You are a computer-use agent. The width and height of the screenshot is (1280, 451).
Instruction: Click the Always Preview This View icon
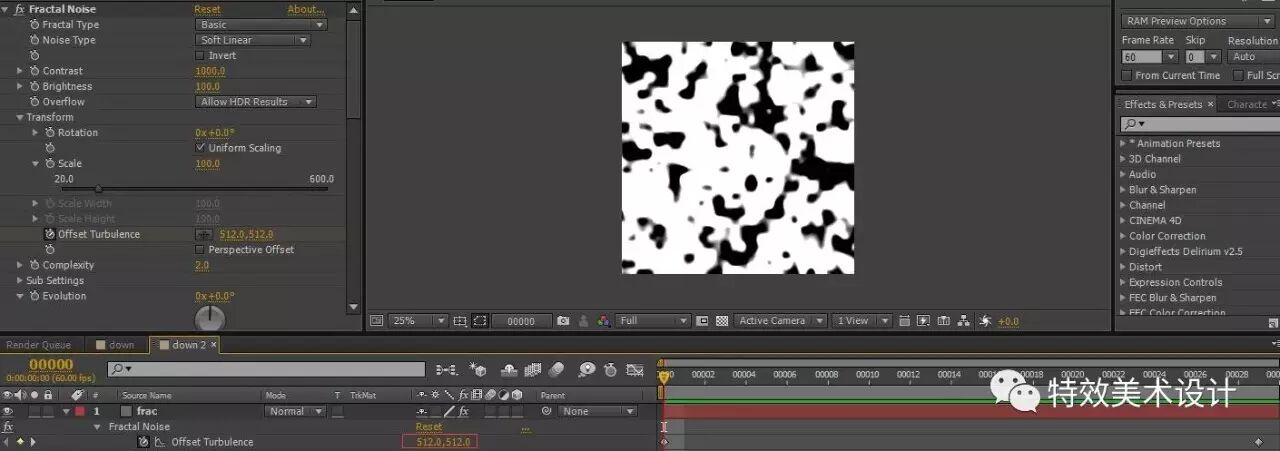pyautogui.click(x=377, y=321)
